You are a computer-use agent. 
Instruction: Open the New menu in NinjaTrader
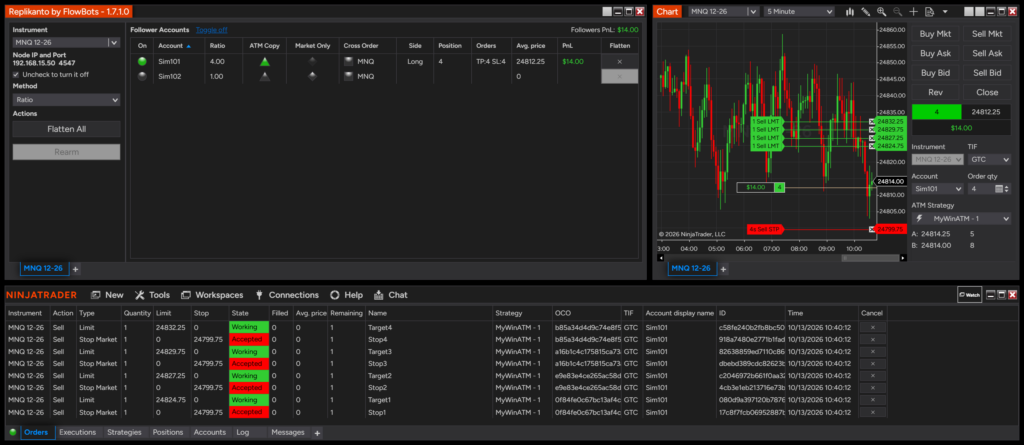pos(106,295)
